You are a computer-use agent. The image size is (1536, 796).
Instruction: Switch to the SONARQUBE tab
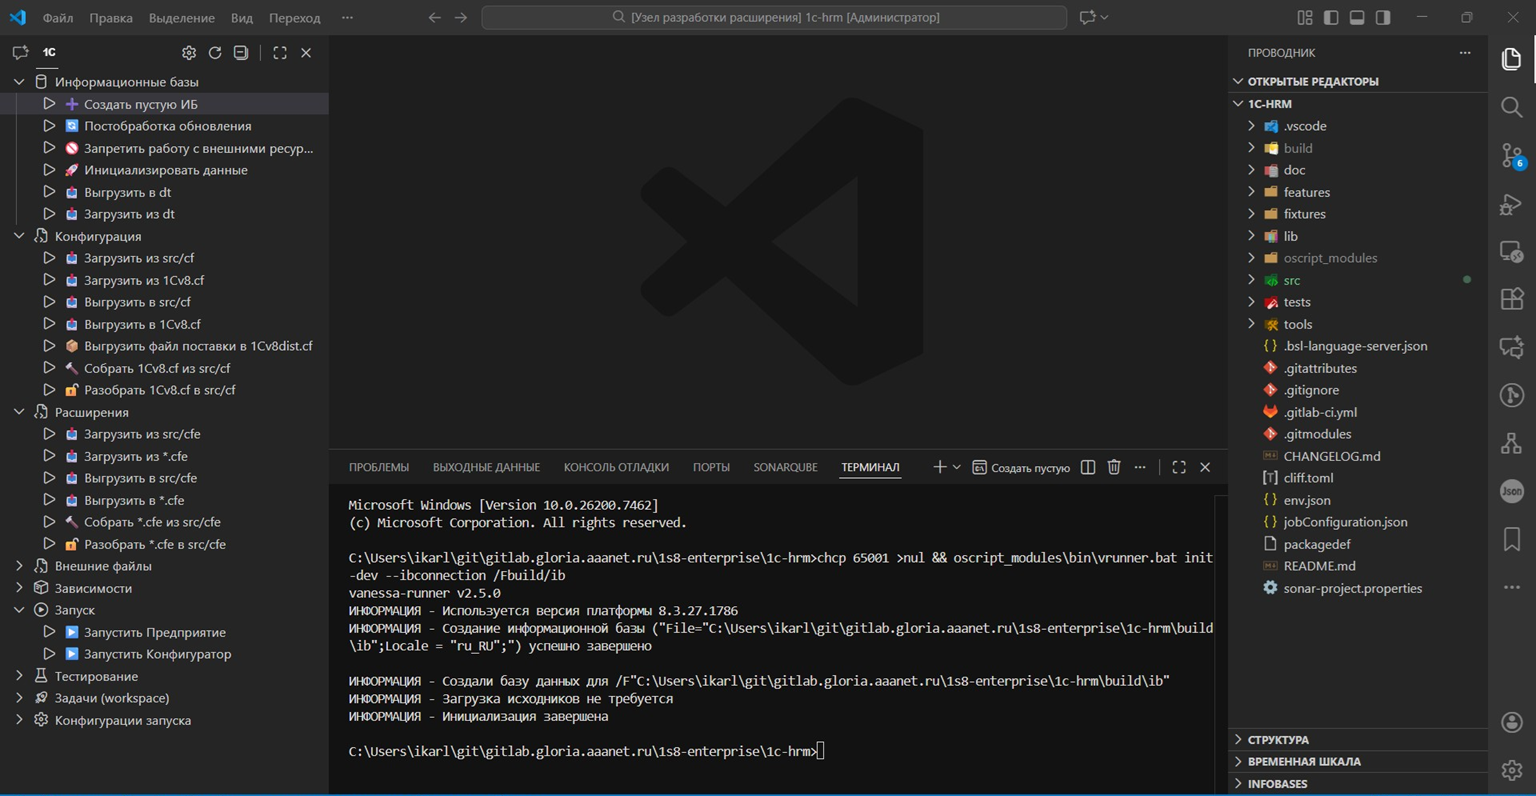pos(785,467)
